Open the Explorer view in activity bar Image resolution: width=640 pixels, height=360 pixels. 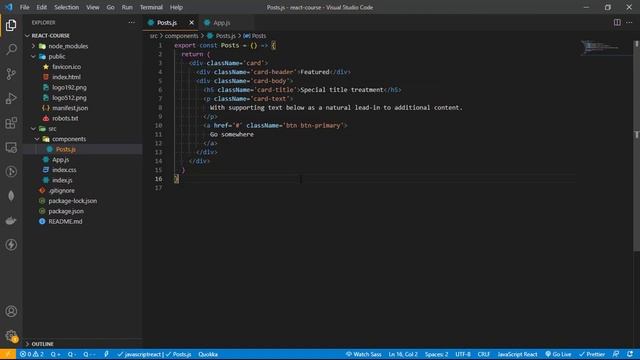point(11,25)
